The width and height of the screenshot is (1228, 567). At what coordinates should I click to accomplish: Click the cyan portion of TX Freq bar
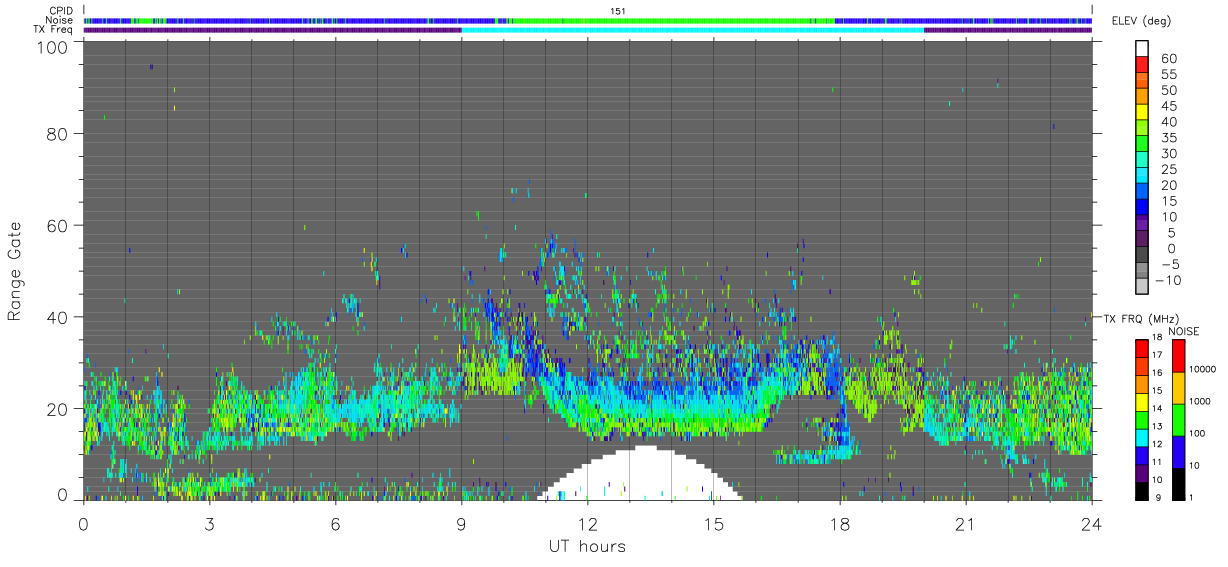tap(692, 30)
